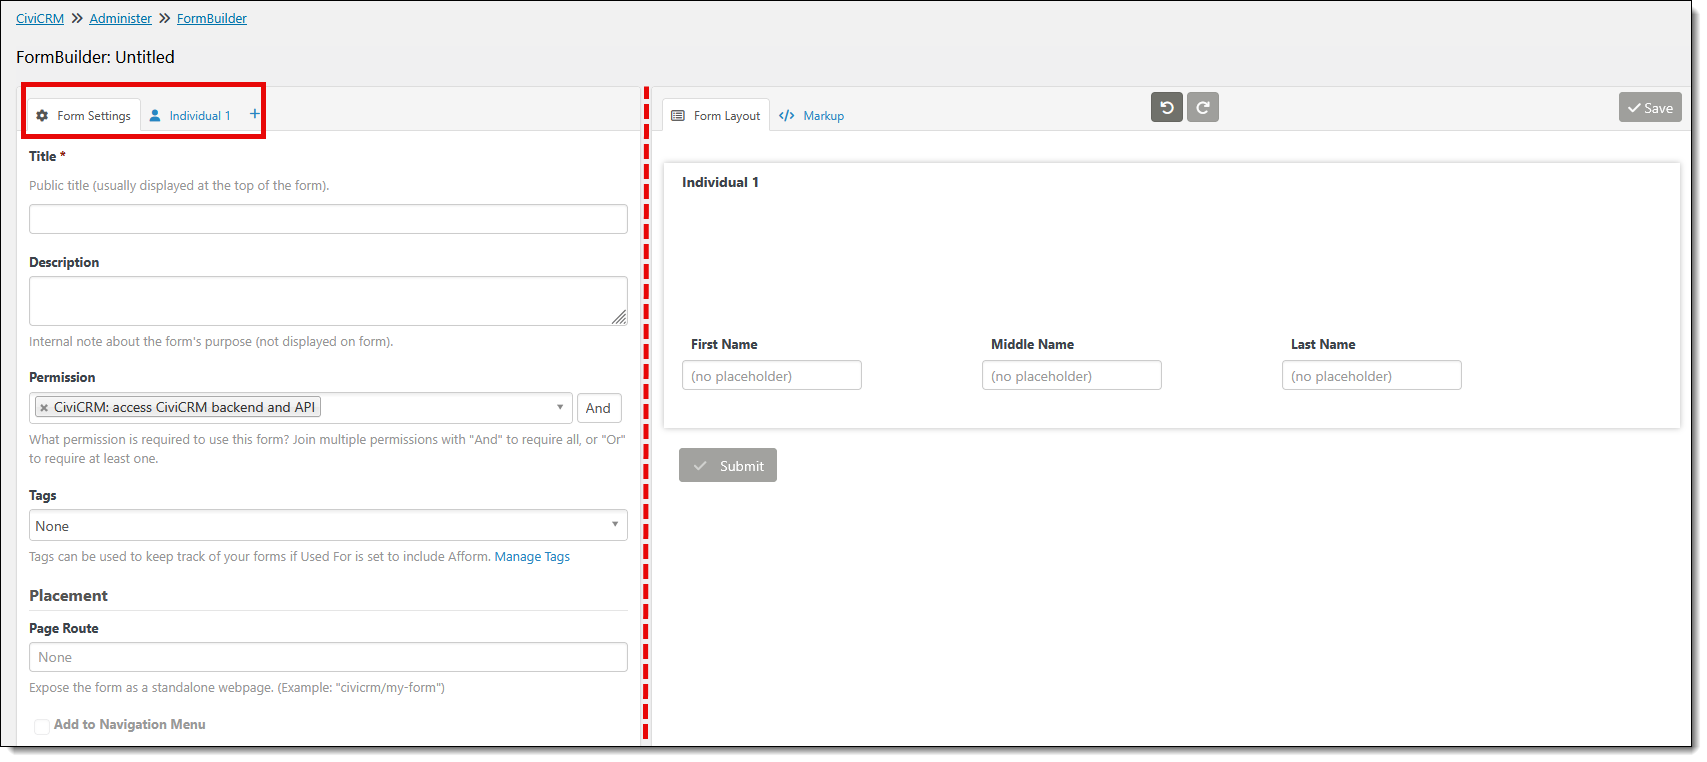Click the Submit button
Image resolution: width=1707 pixels, height=762 pixels.
click(x=728, y=466)
